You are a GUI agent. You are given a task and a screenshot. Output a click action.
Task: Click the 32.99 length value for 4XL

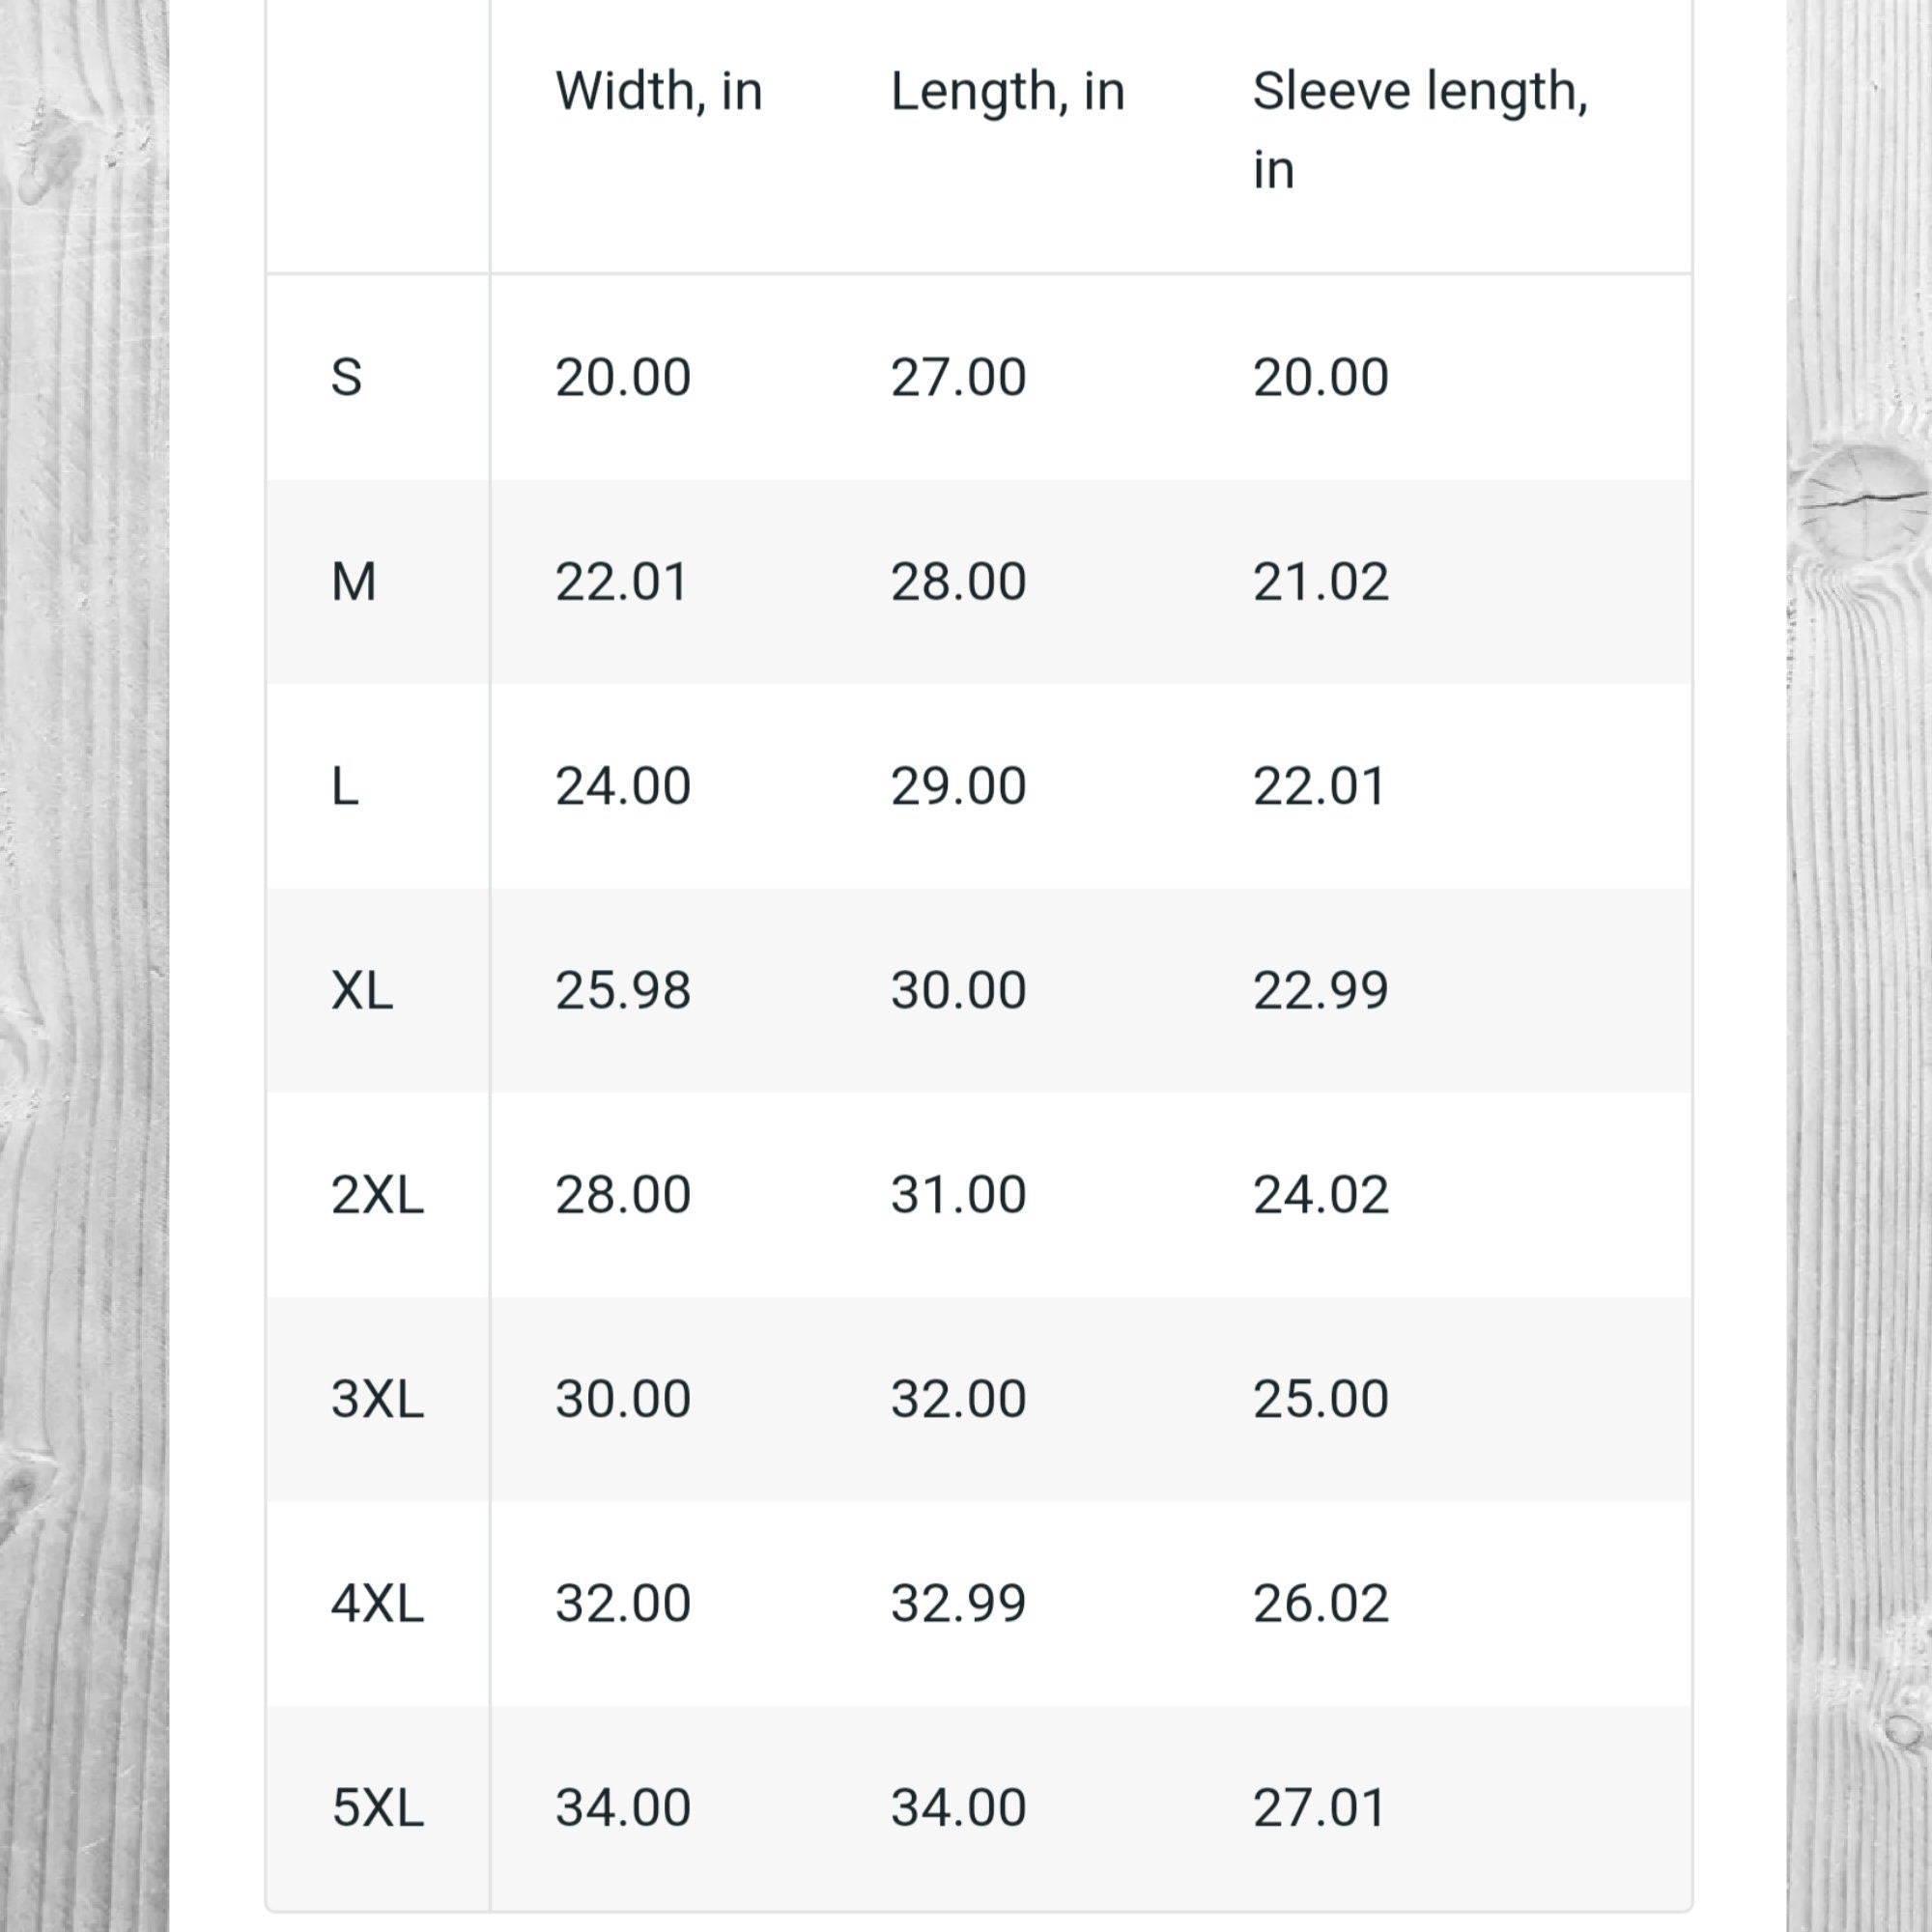pyautogui.click(x=959, y=1603)
